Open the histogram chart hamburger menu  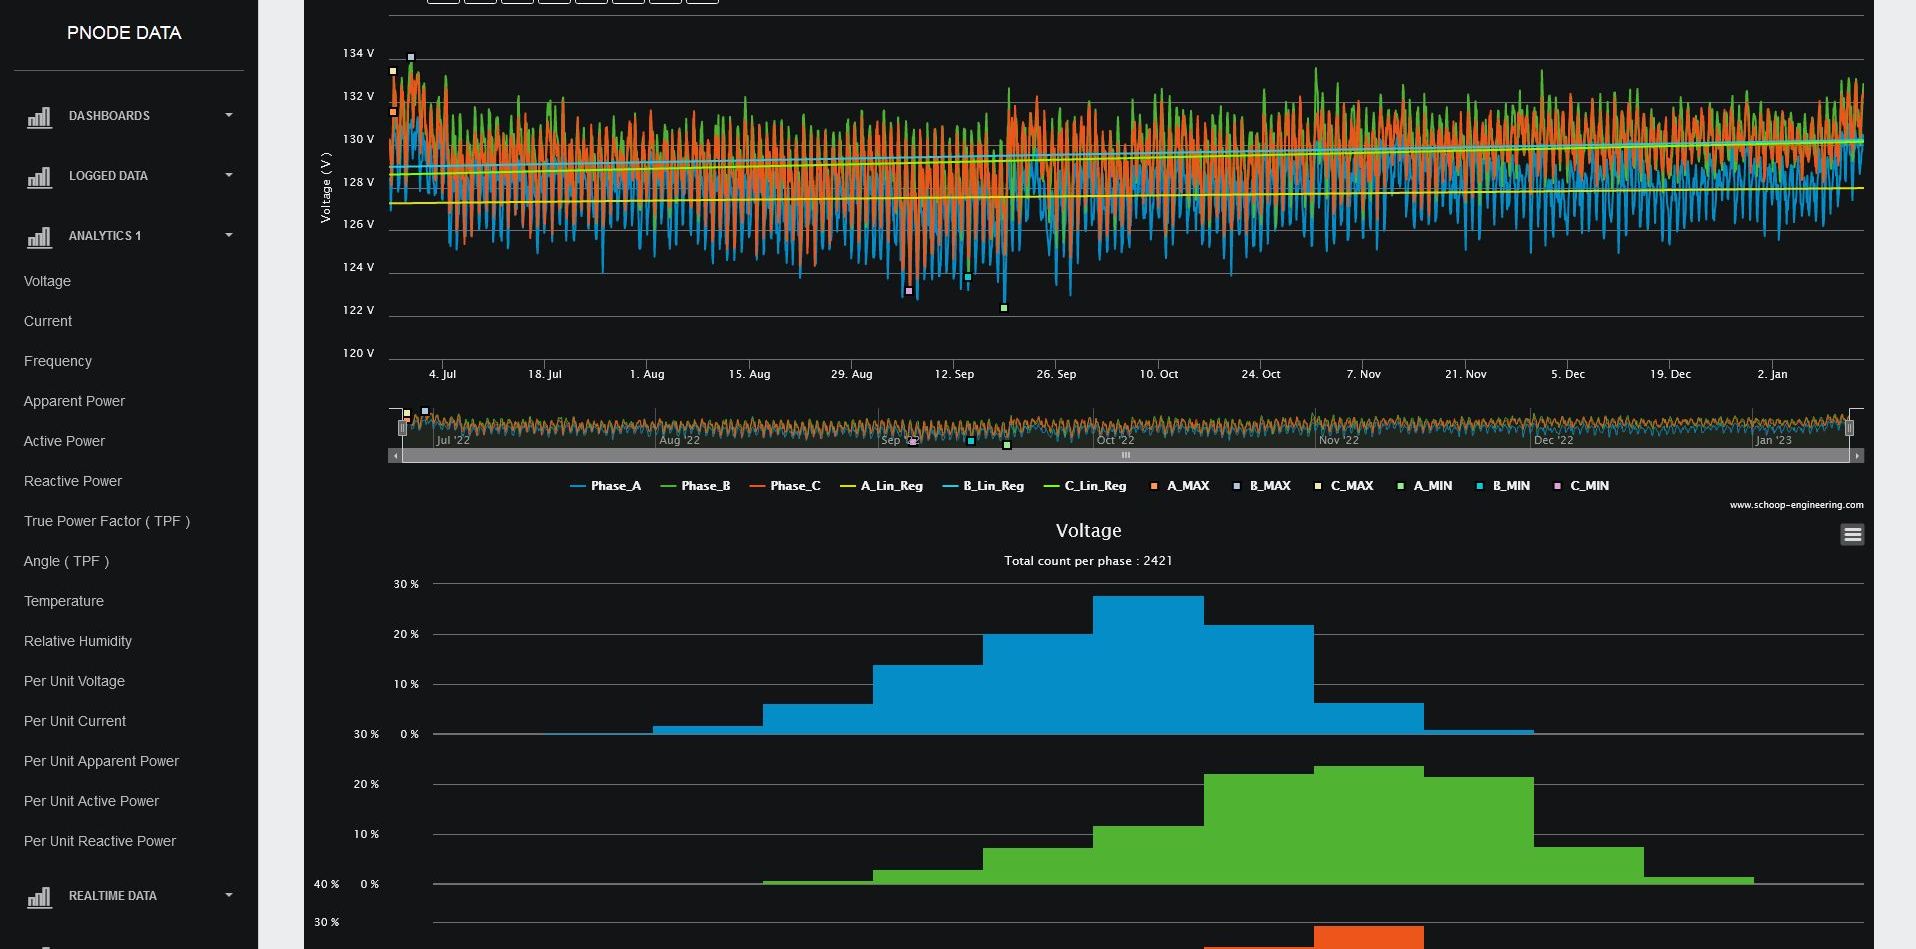[x=1852, y=535]
